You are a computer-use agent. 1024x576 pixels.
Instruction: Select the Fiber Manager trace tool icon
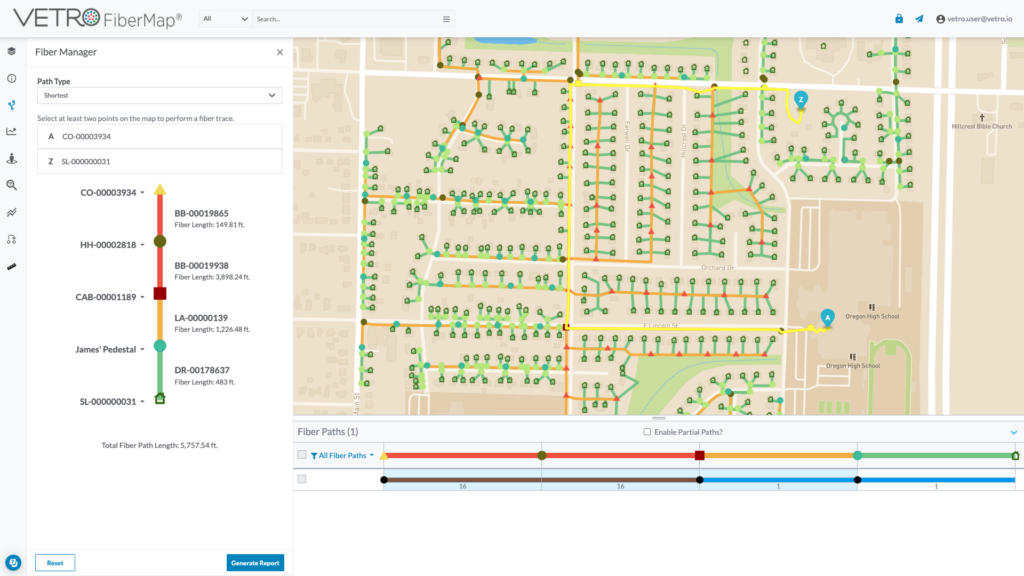pyautogui.click(x=11, y=104)
